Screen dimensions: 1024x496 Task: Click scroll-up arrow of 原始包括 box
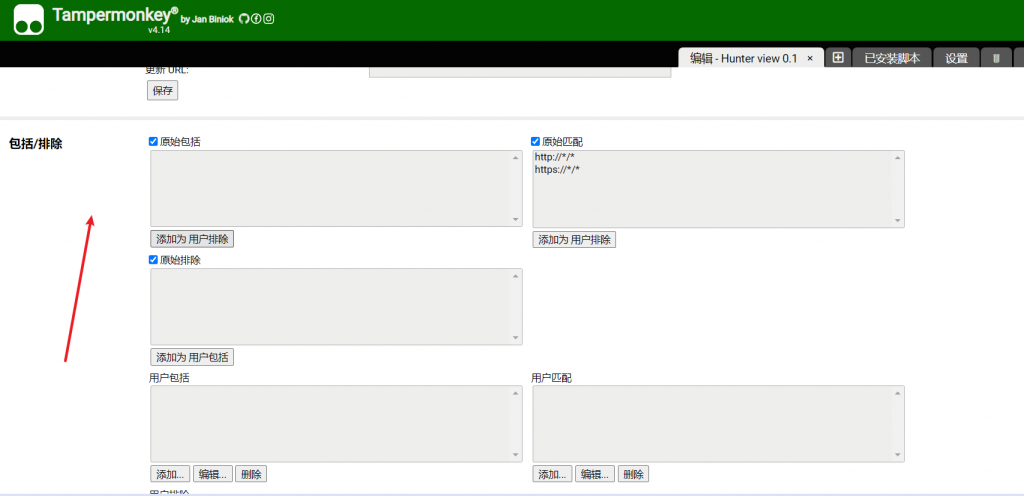[x=515, y=157]
